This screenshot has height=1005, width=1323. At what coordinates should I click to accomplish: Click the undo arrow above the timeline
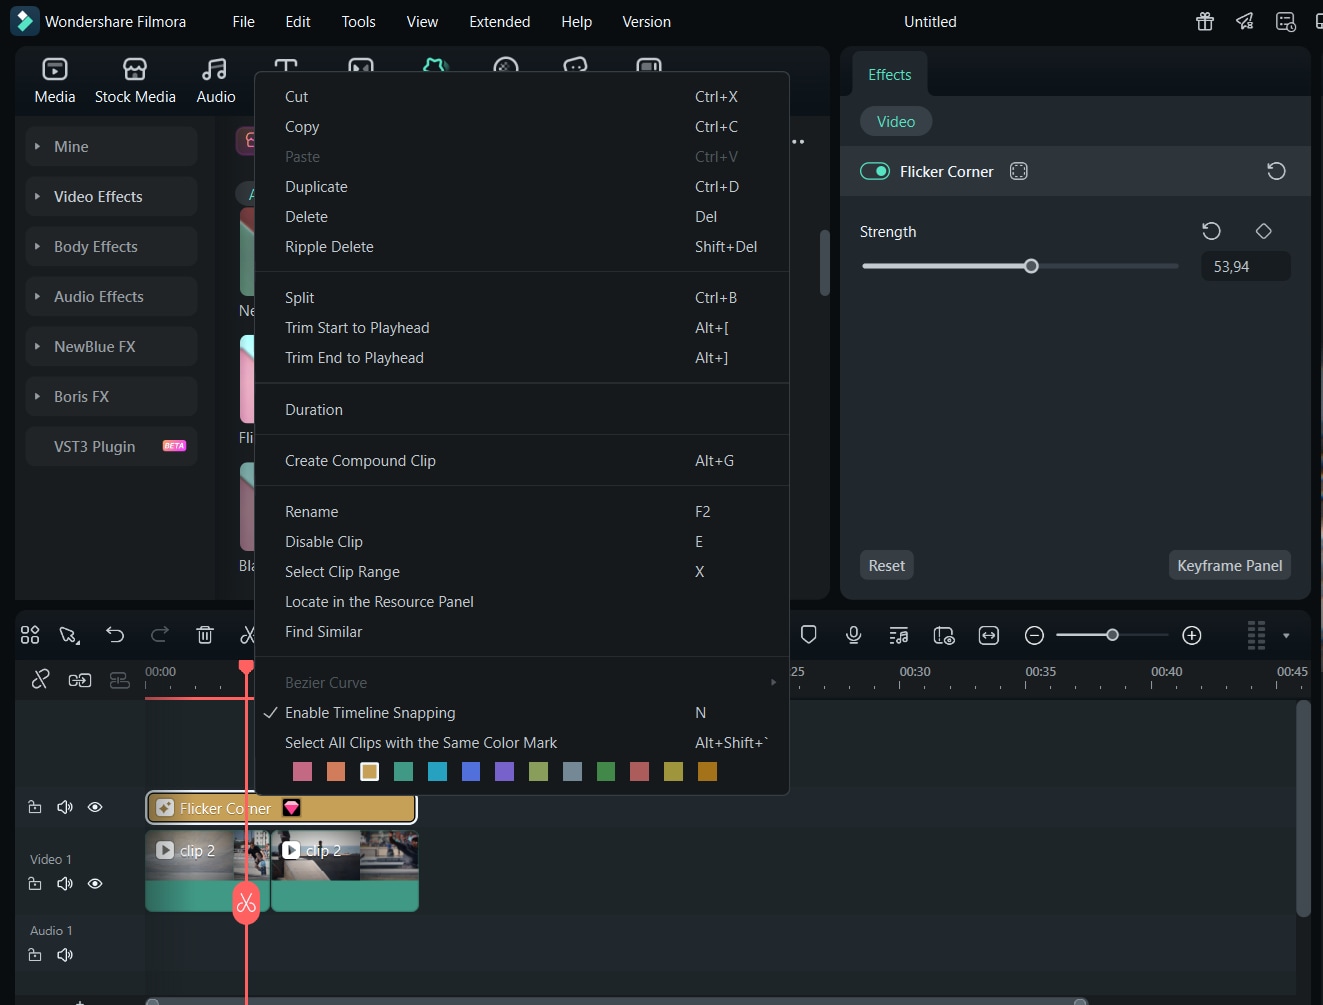tap(114, 635)
